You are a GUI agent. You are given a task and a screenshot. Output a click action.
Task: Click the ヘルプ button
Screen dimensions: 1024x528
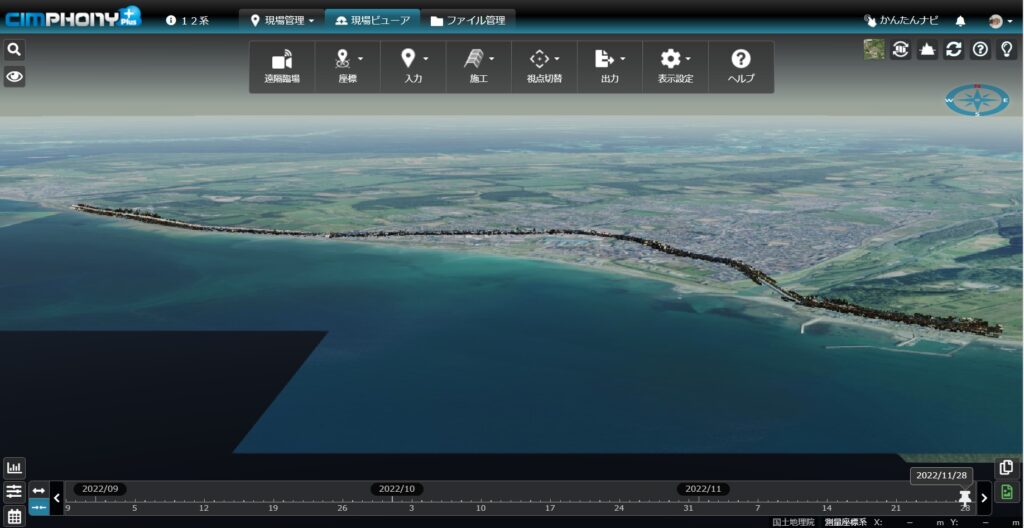pos(741,67)
